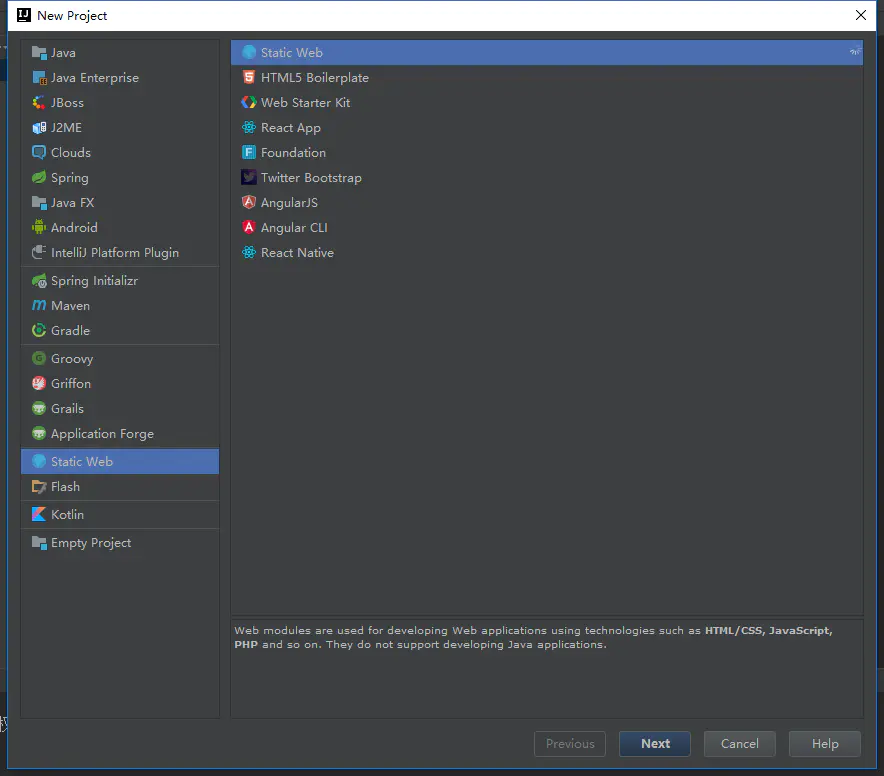Click the Gradle icon
Viewport: 884px width, 776px height.
point(39,330)
